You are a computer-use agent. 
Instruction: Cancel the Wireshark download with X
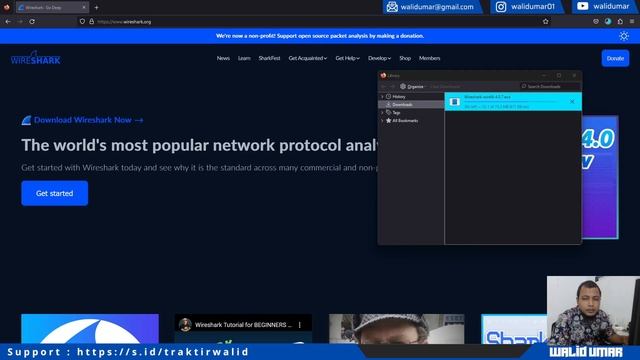click(572, 102)
